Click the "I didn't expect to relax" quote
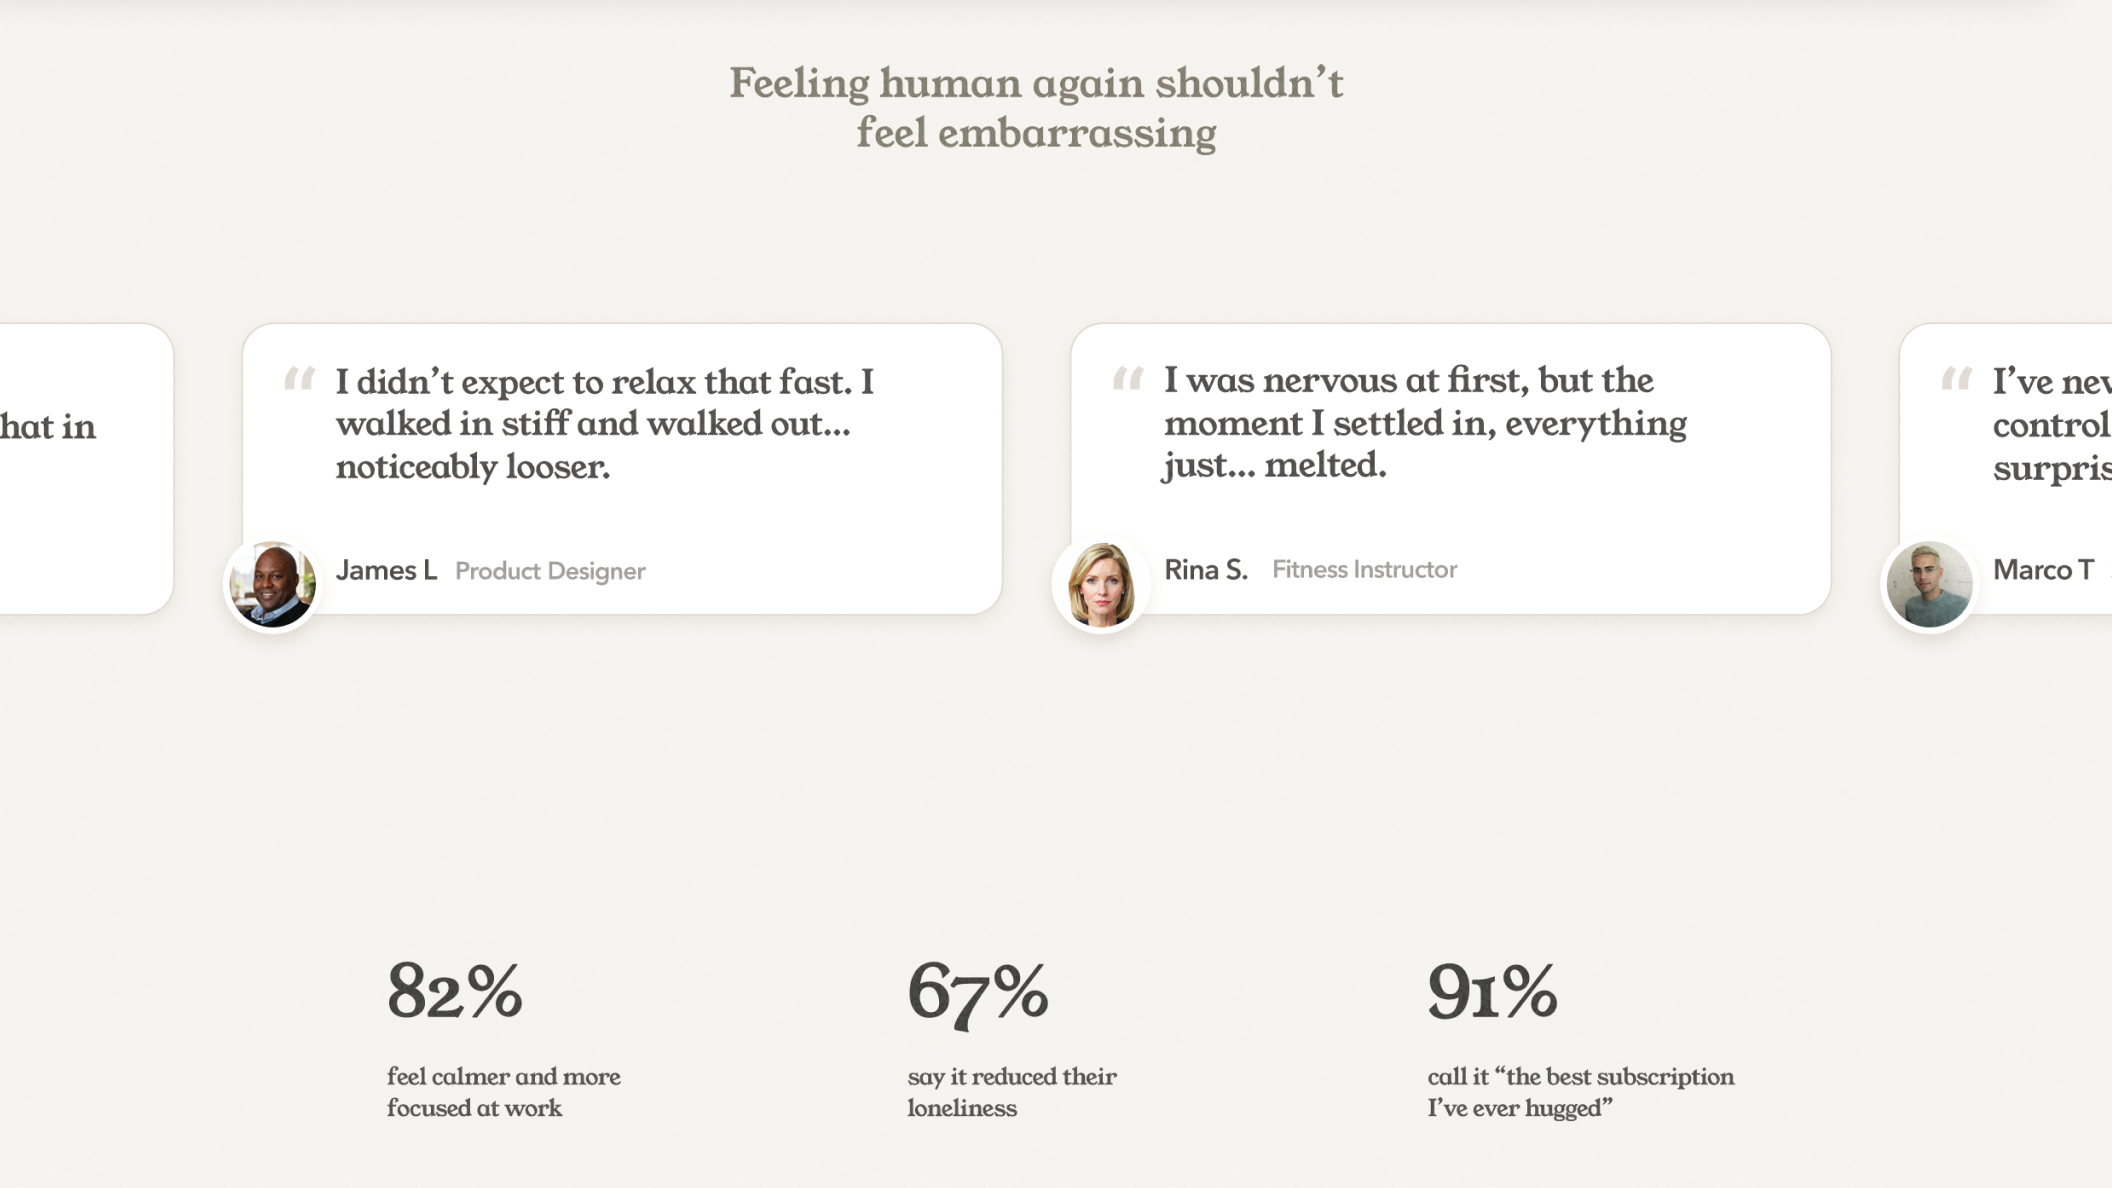This screenshot has width=2112, height=1188. click(x=604, y=424)
